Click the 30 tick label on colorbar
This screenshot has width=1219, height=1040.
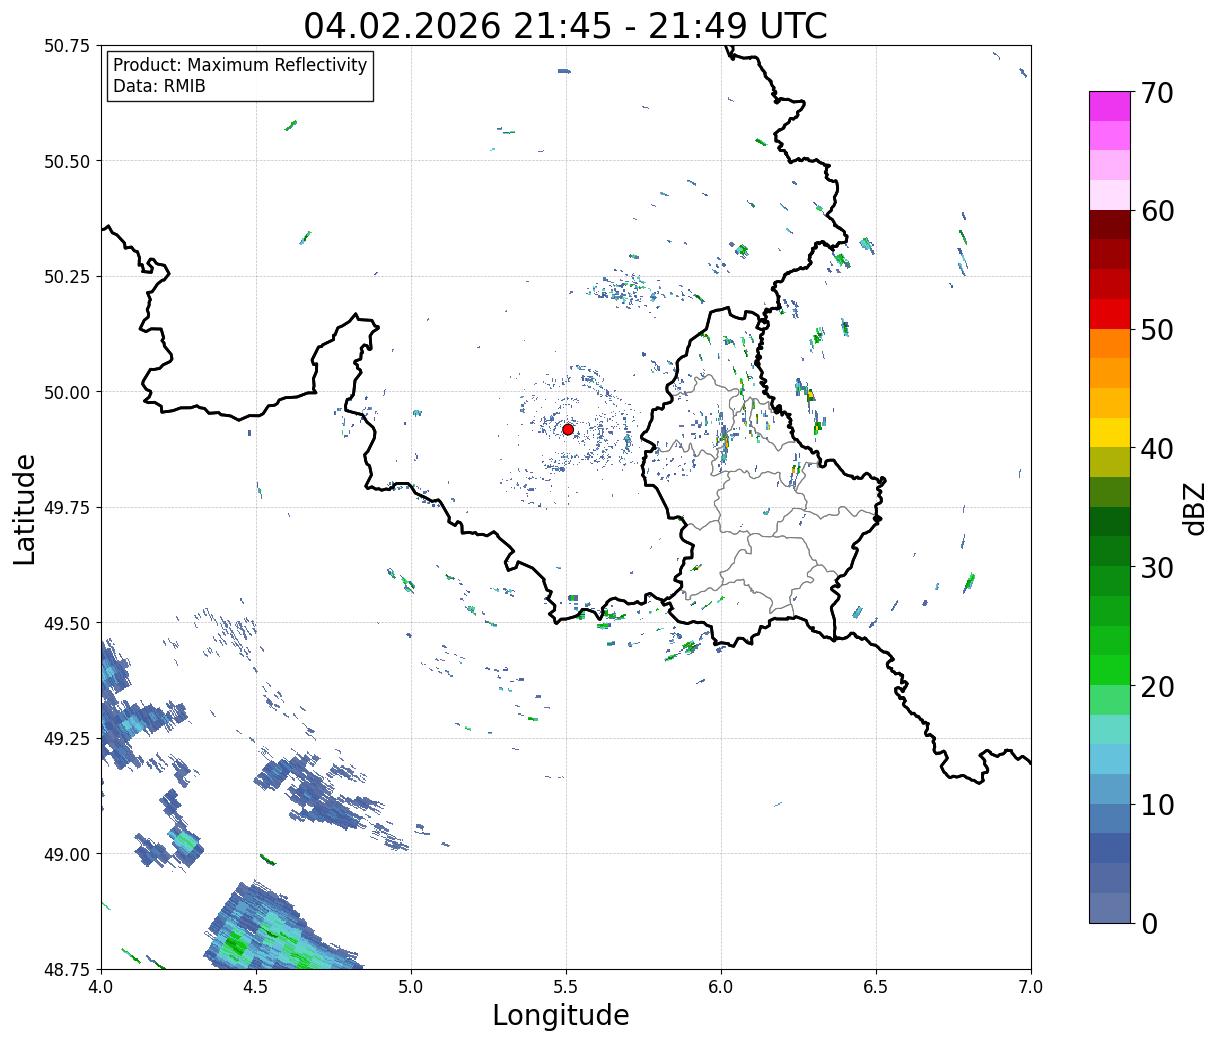[1156, 568]
